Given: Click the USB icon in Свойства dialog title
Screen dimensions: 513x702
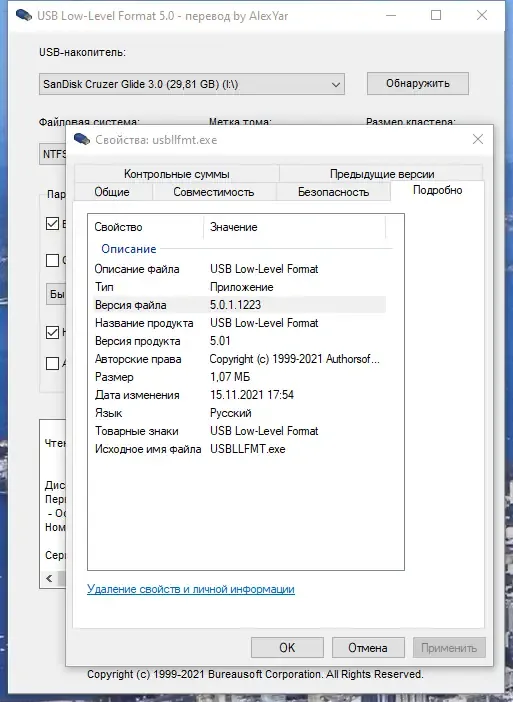Looking at the screenshot, I should click(x=82, y=139).
